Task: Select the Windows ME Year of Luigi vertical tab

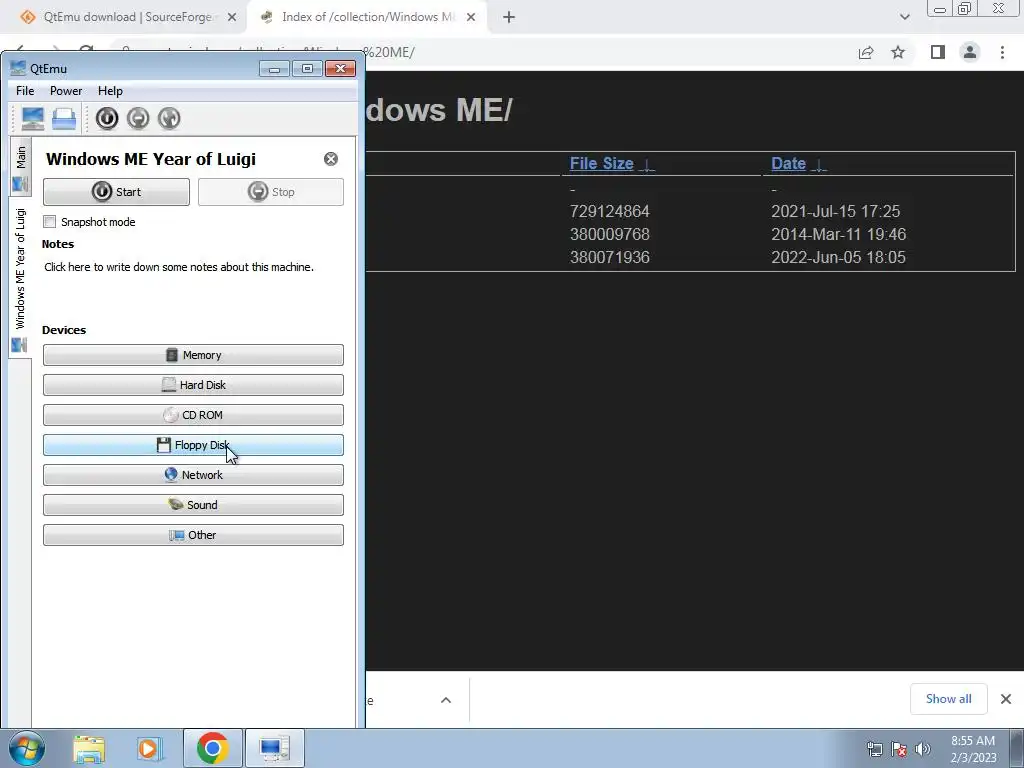Action: (20, 278)
